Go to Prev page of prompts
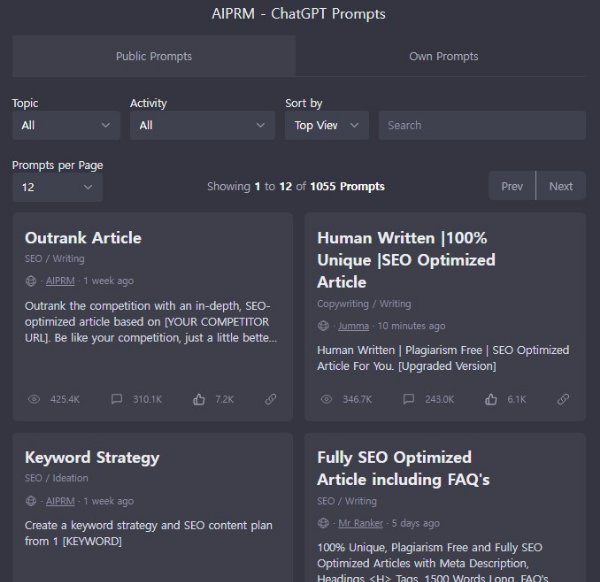 pyautogui.click(x=512, y=186)
